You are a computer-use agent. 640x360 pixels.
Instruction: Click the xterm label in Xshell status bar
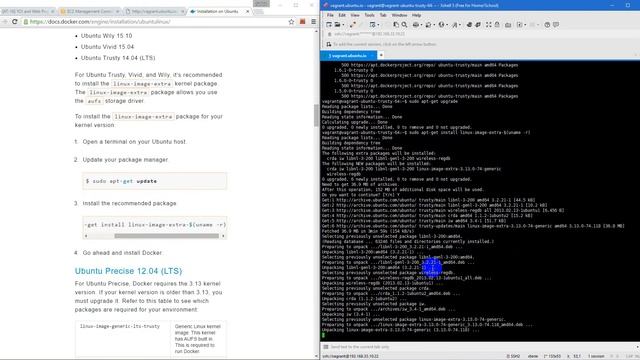pyautogui.click(x=533, y=356)
